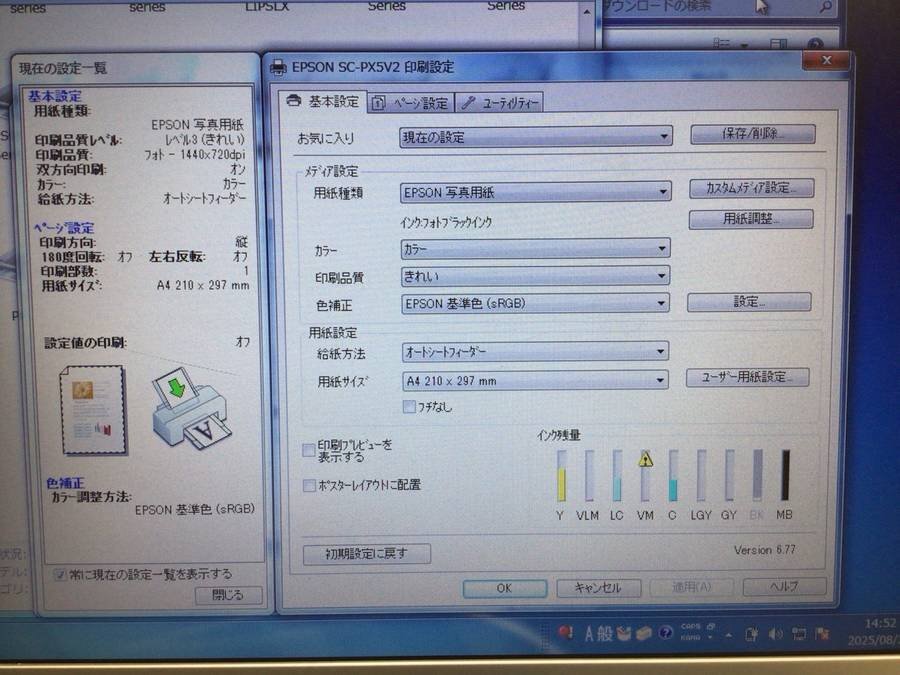Open the ユーティリティー tab
Screen dimensions: 900x675
[x=499, y=103]
